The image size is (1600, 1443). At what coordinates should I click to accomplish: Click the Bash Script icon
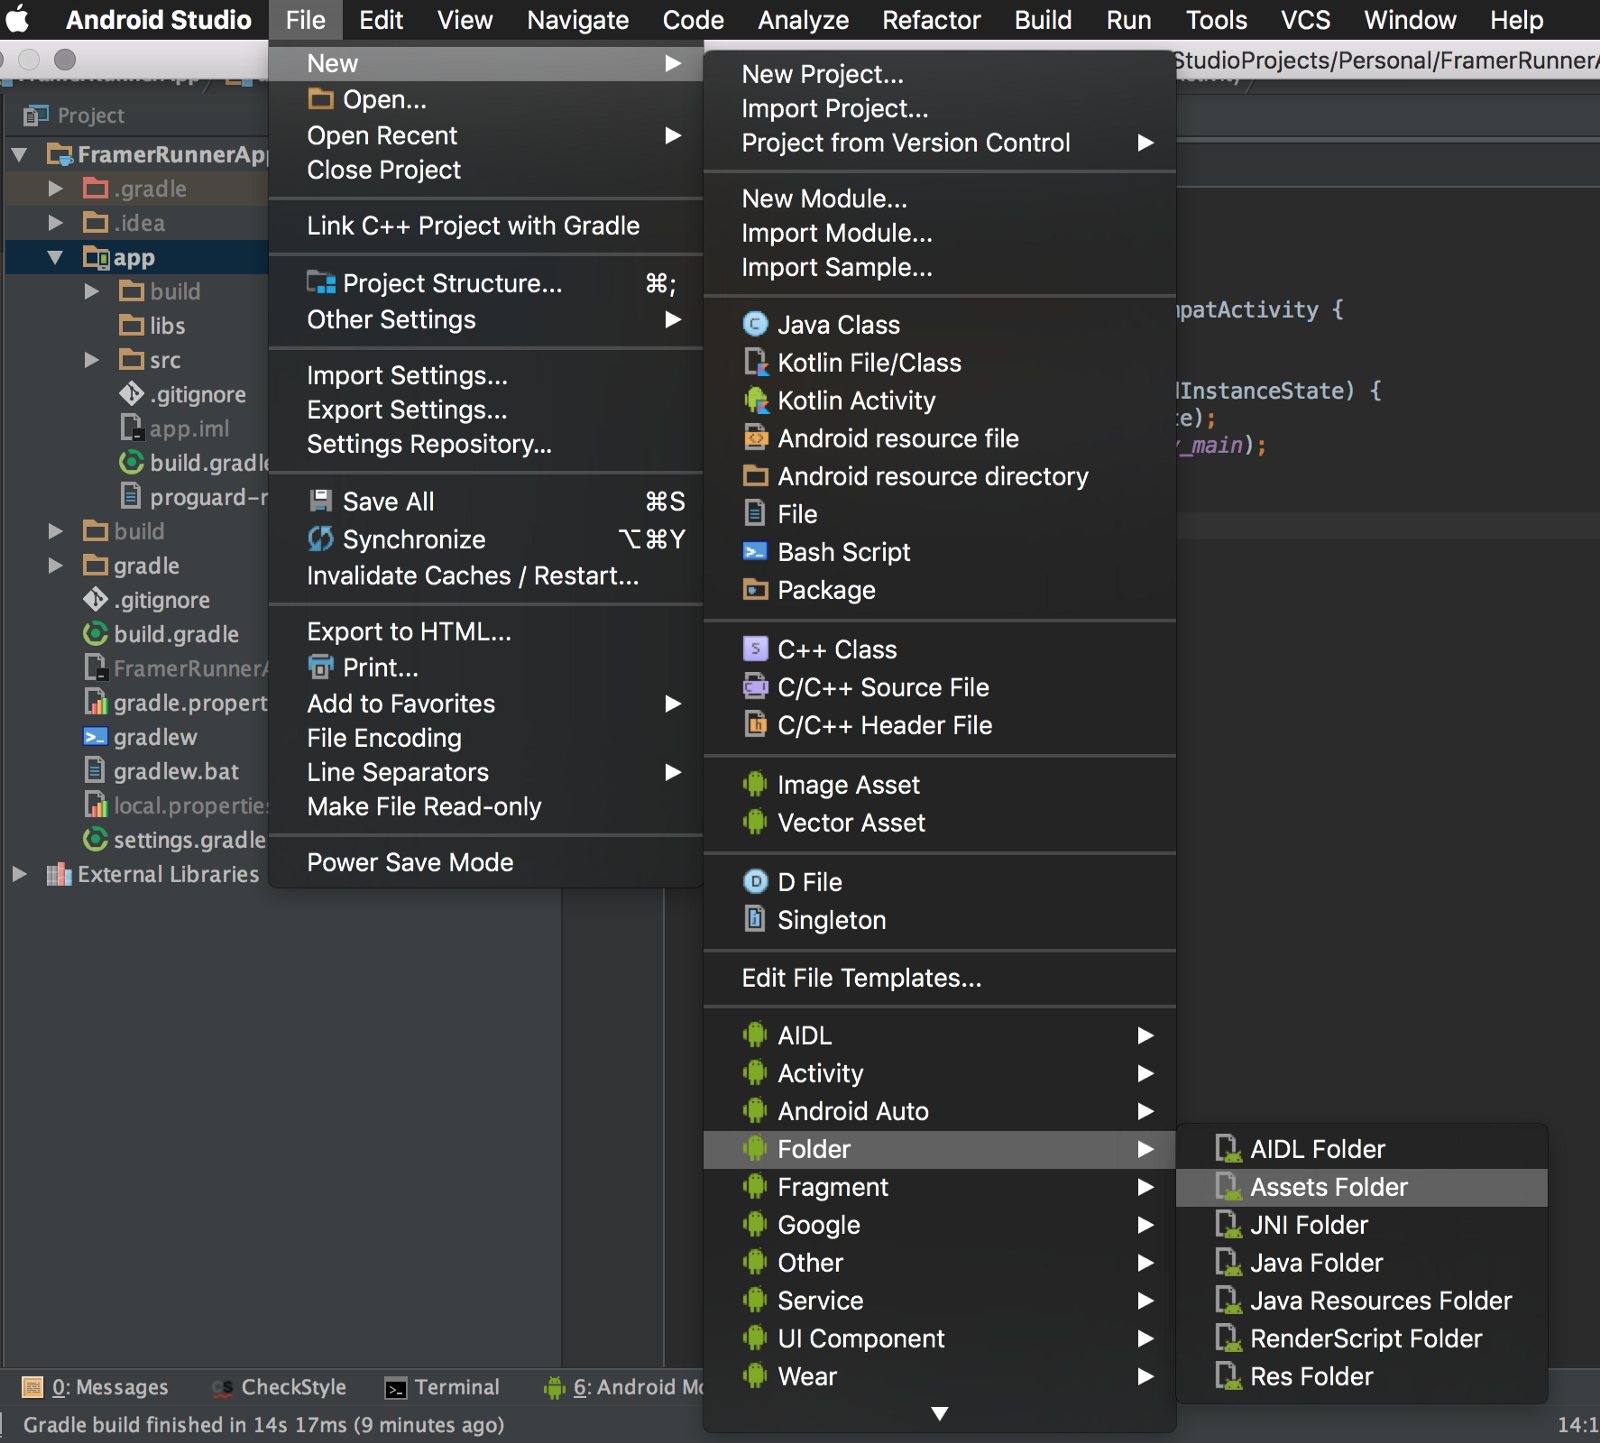755,552
